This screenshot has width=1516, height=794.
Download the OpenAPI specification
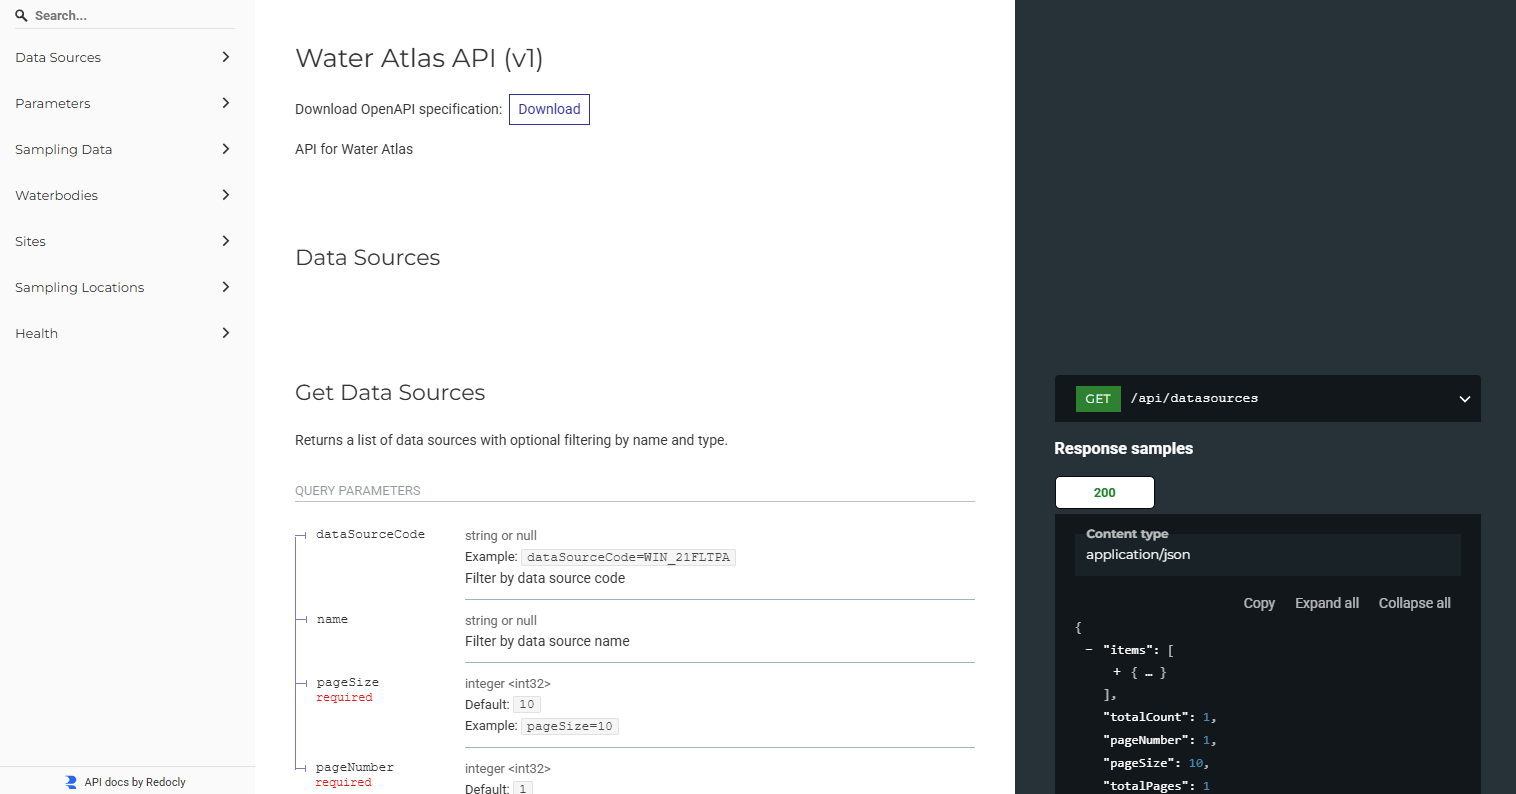point(549,109)
